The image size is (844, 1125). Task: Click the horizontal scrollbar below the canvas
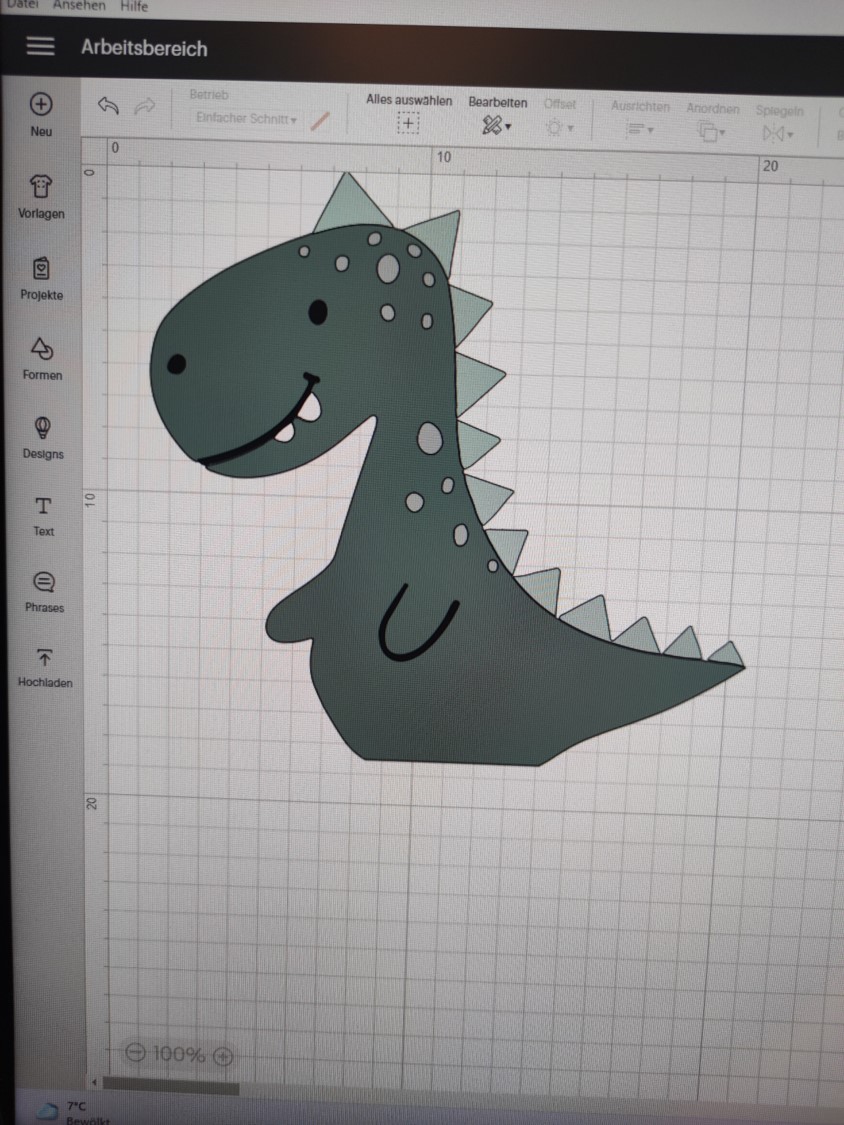[x=170, y=1086]
